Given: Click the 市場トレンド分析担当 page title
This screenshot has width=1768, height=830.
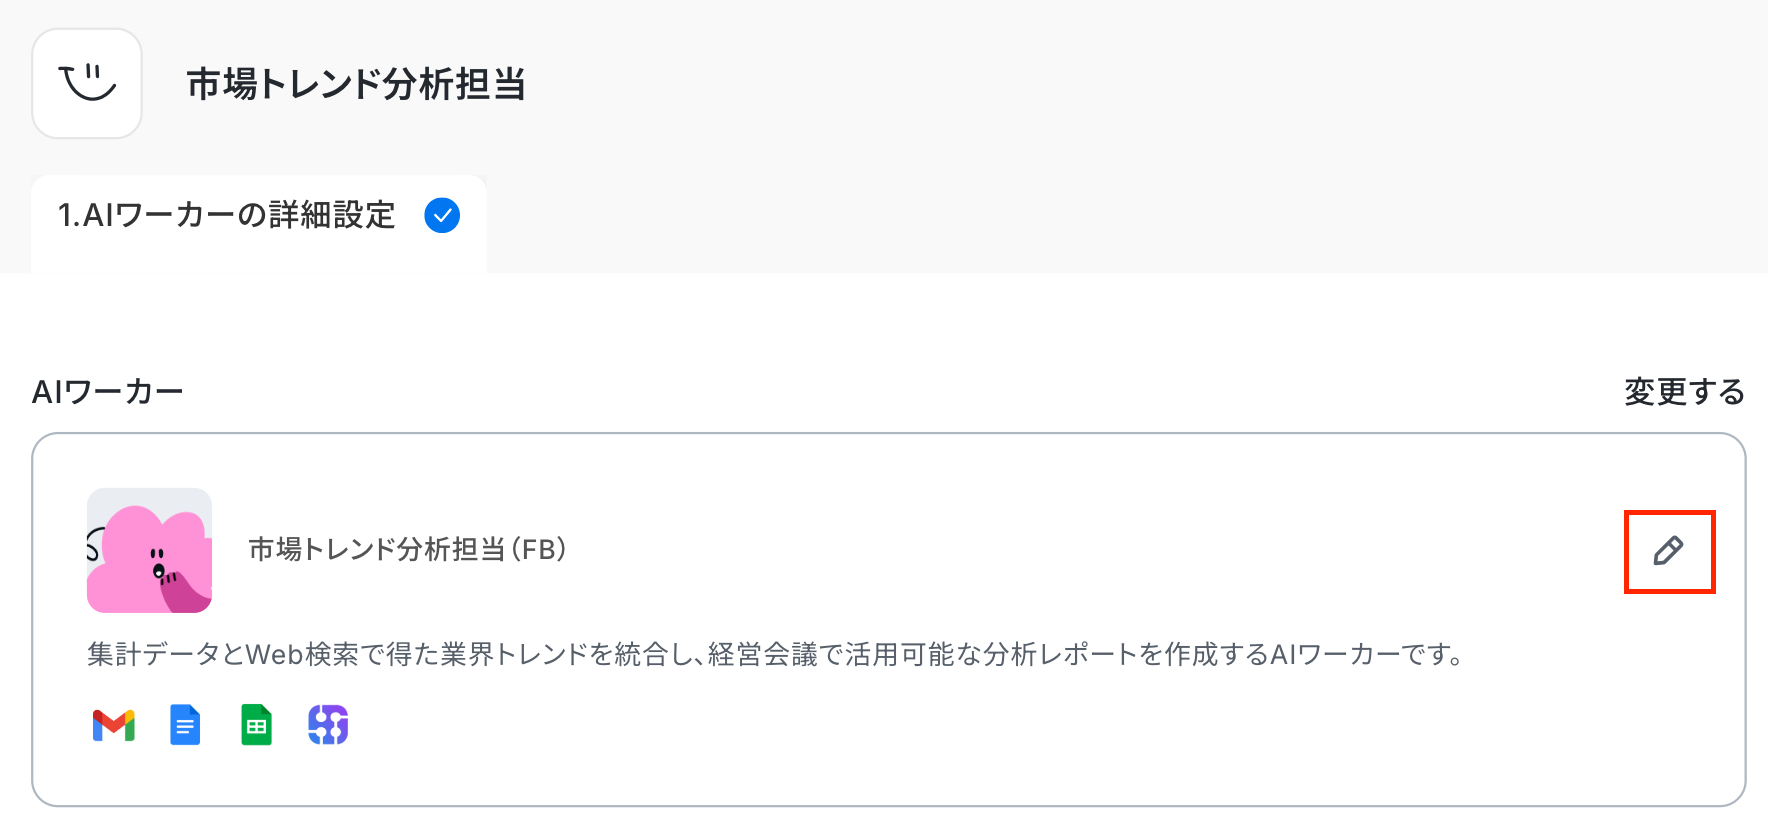Looking at the screenshot, I should click(x=356, y=84).
